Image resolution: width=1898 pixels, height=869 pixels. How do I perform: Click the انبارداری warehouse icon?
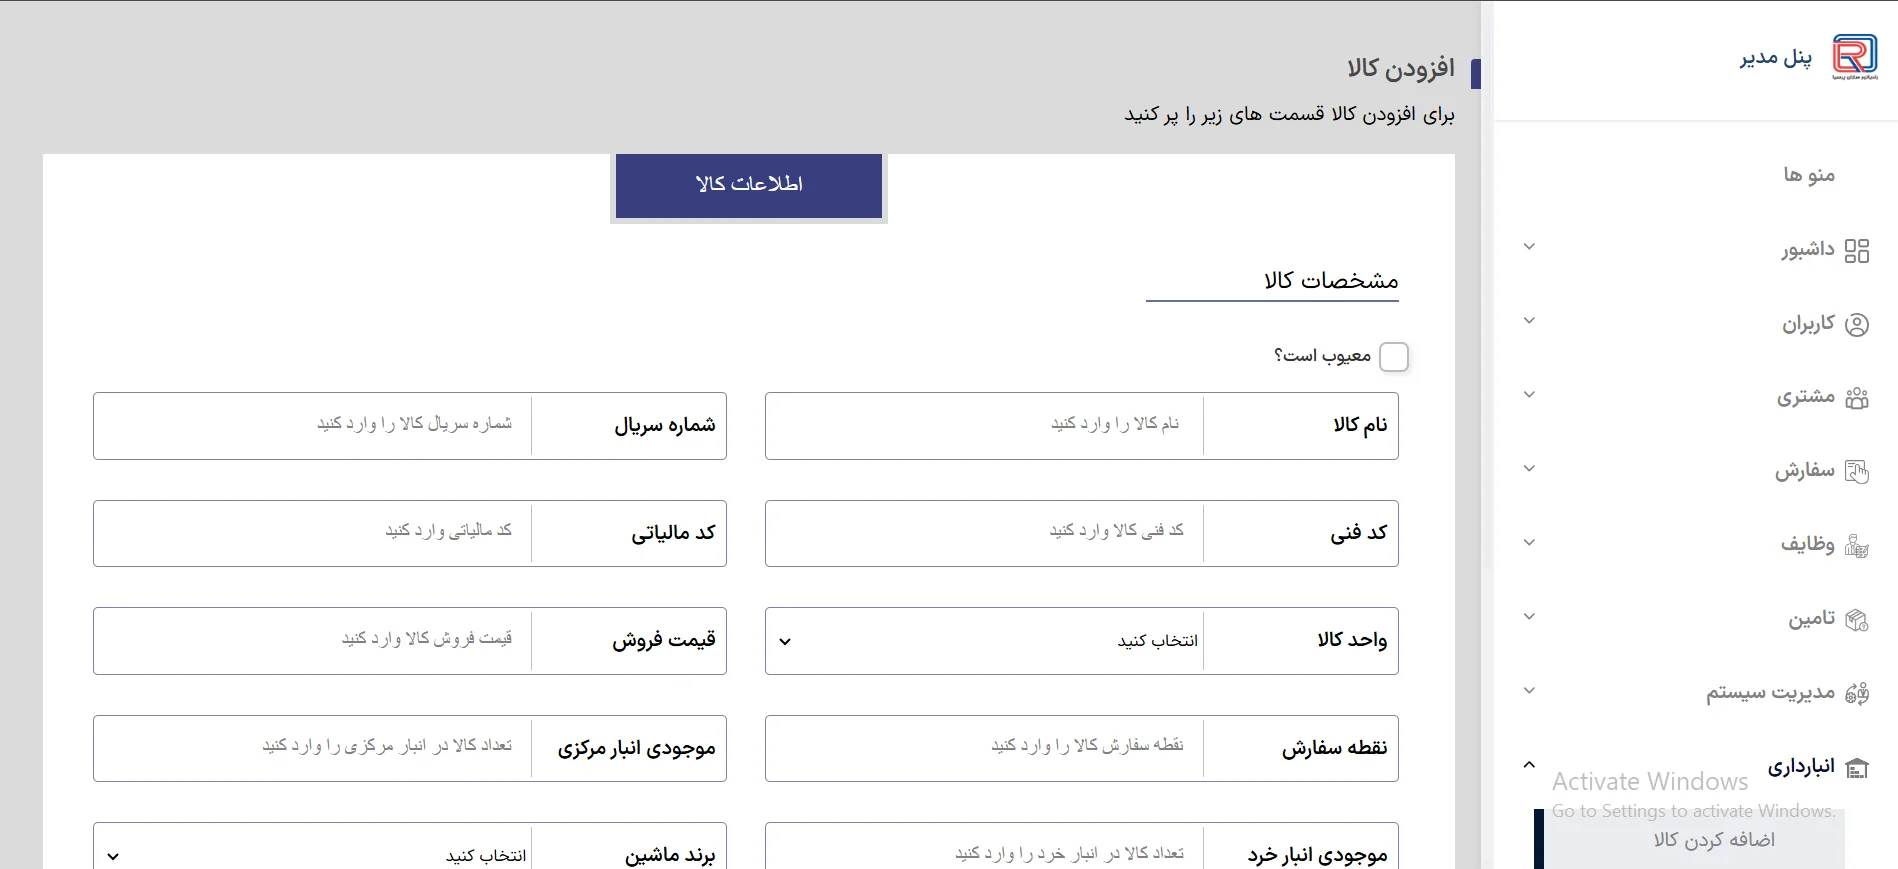click(x=1856, y=768)
